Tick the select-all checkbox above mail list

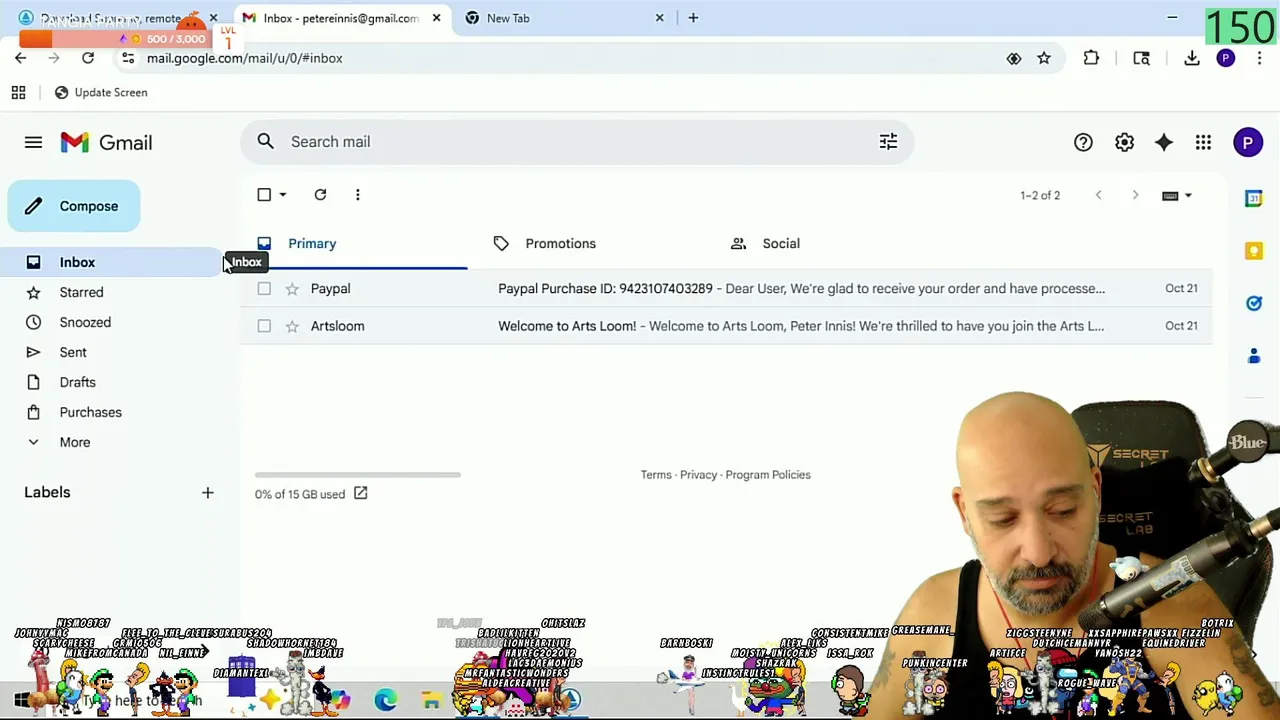click(264, 195)
